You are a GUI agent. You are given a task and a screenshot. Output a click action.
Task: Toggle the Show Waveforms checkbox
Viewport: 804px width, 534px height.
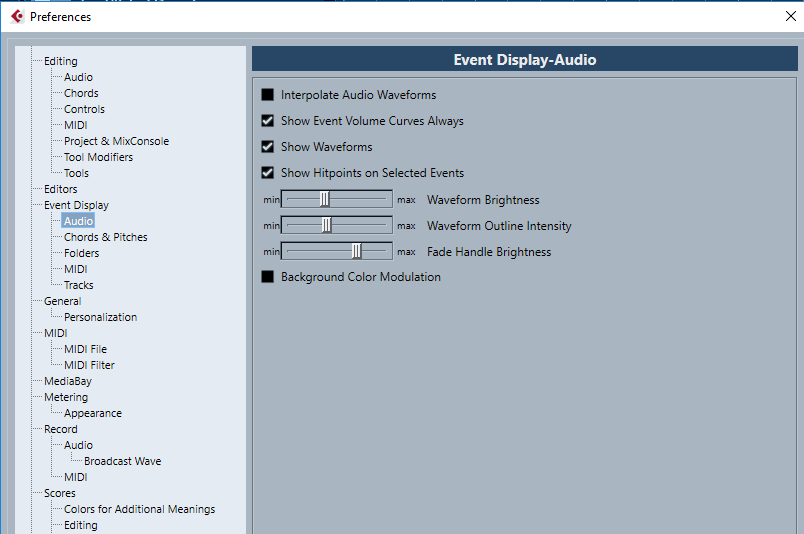pos(268,147)
